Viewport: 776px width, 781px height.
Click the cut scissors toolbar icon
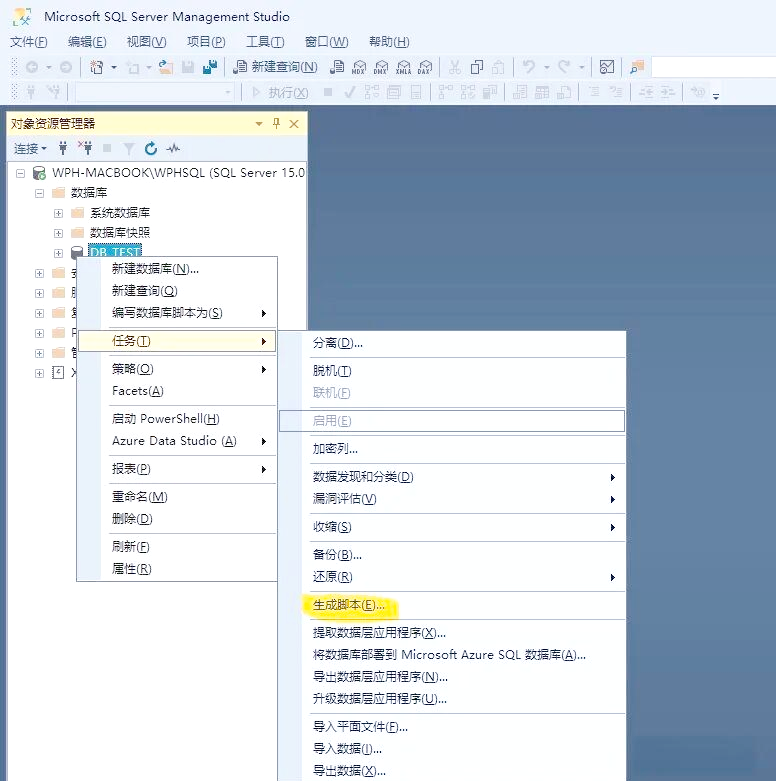[454, 67]
